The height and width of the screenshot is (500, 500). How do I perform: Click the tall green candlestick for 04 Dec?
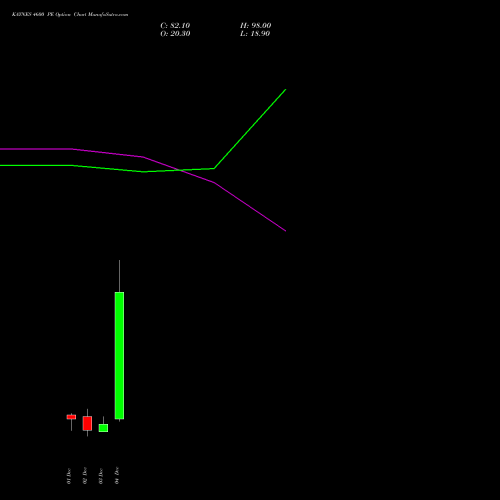tap(119, 355)
